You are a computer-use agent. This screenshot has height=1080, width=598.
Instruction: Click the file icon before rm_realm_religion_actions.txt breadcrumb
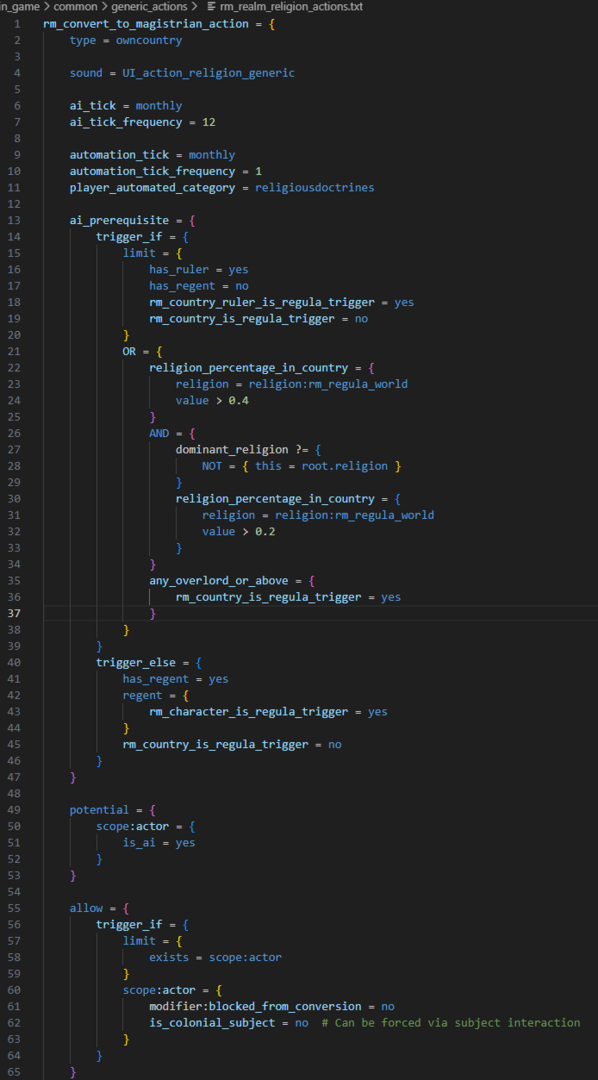pyautogui.click(x=211, y=7)
